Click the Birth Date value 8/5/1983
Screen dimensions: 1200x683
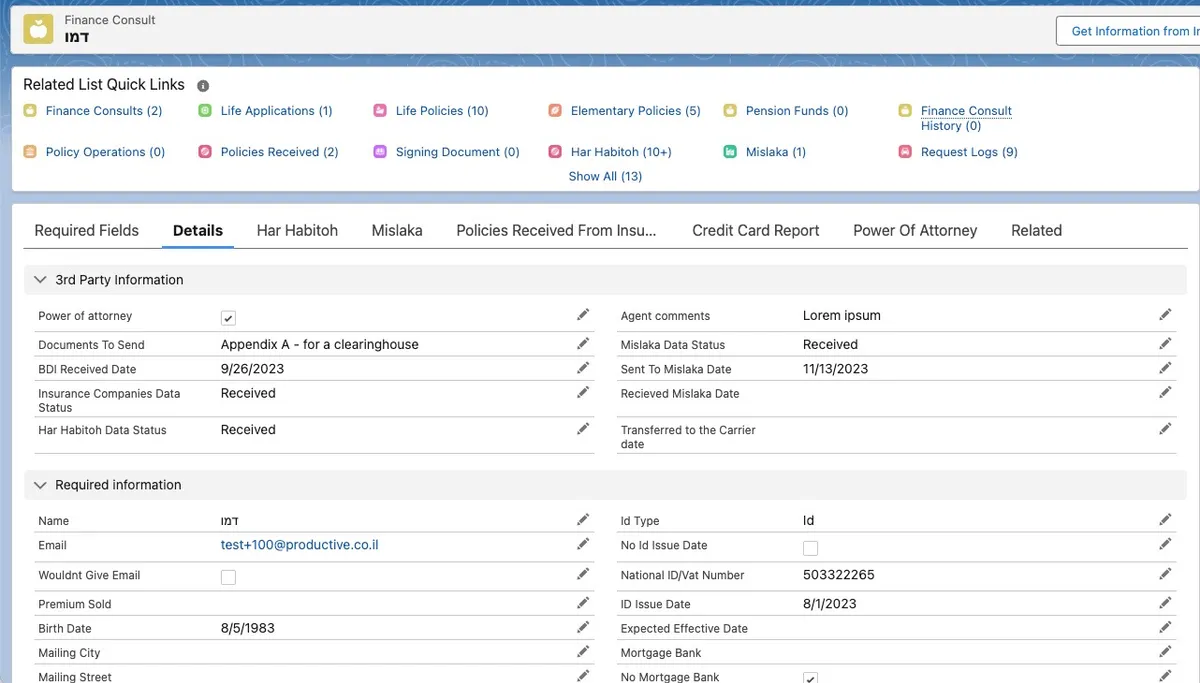click(248, 629)
